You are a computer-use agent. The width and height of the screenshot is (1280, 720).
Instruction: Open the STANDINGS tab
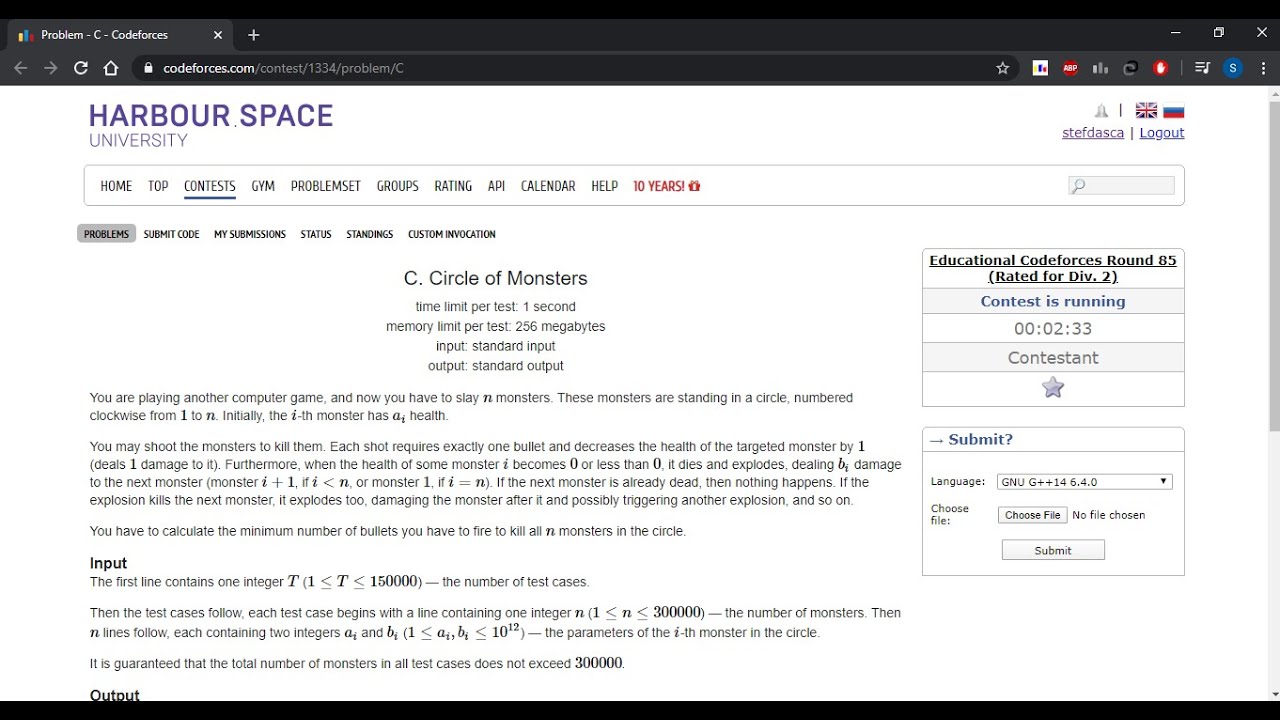370,234
